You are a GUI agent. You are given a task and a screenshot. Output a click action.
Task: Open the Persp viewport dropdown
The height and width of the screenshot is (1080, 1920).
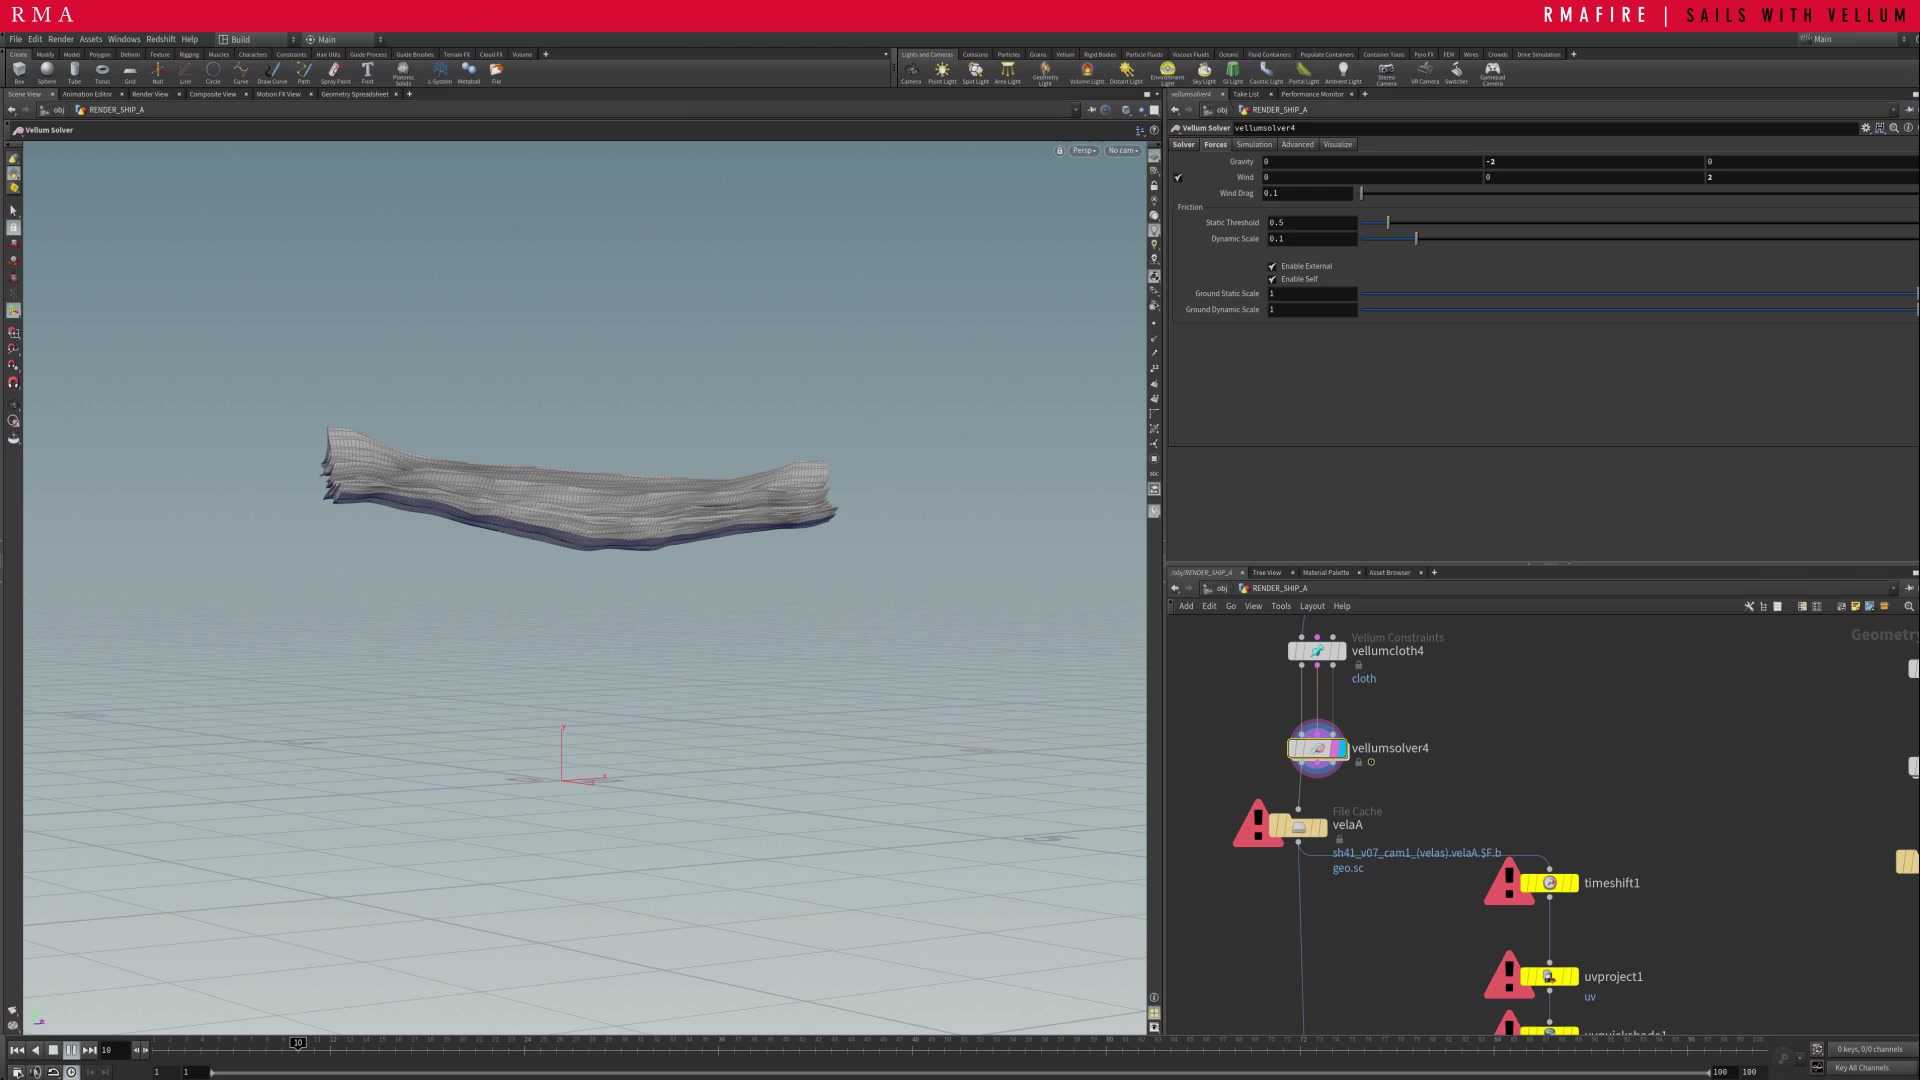coord(1085,151)
